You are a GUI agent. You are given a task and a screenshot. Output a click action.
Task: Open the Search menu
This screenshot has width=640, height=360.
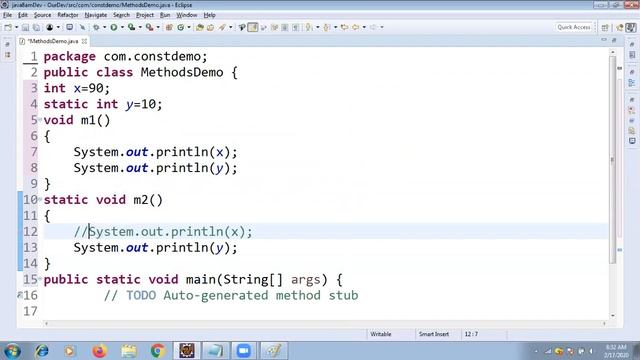click(121, 15)
